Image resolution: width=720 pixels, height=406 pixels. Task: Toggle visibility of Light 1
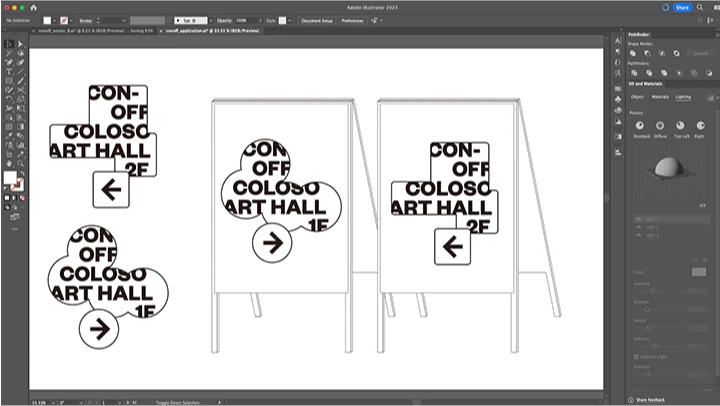tap(638, 218)
